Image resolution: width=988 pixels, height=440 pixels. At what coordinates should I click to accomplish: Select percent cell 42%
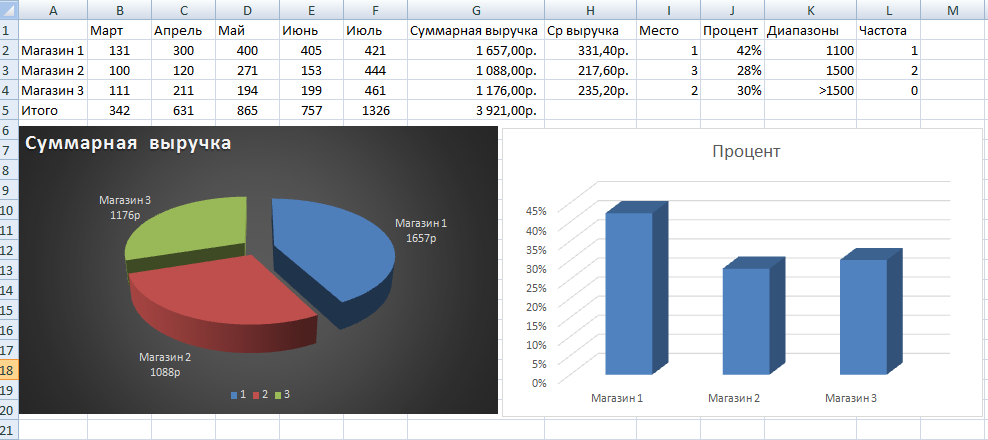(732, 50)
